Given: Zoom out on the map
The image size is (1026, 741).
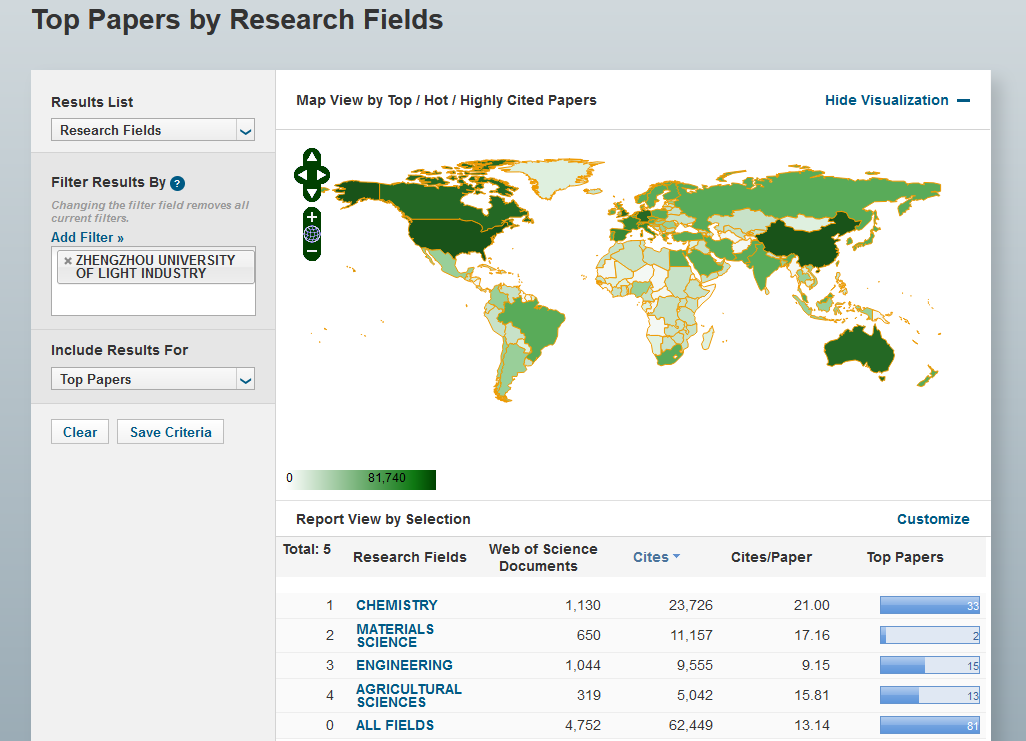Looking at the screenshot, I should (312, 251).
